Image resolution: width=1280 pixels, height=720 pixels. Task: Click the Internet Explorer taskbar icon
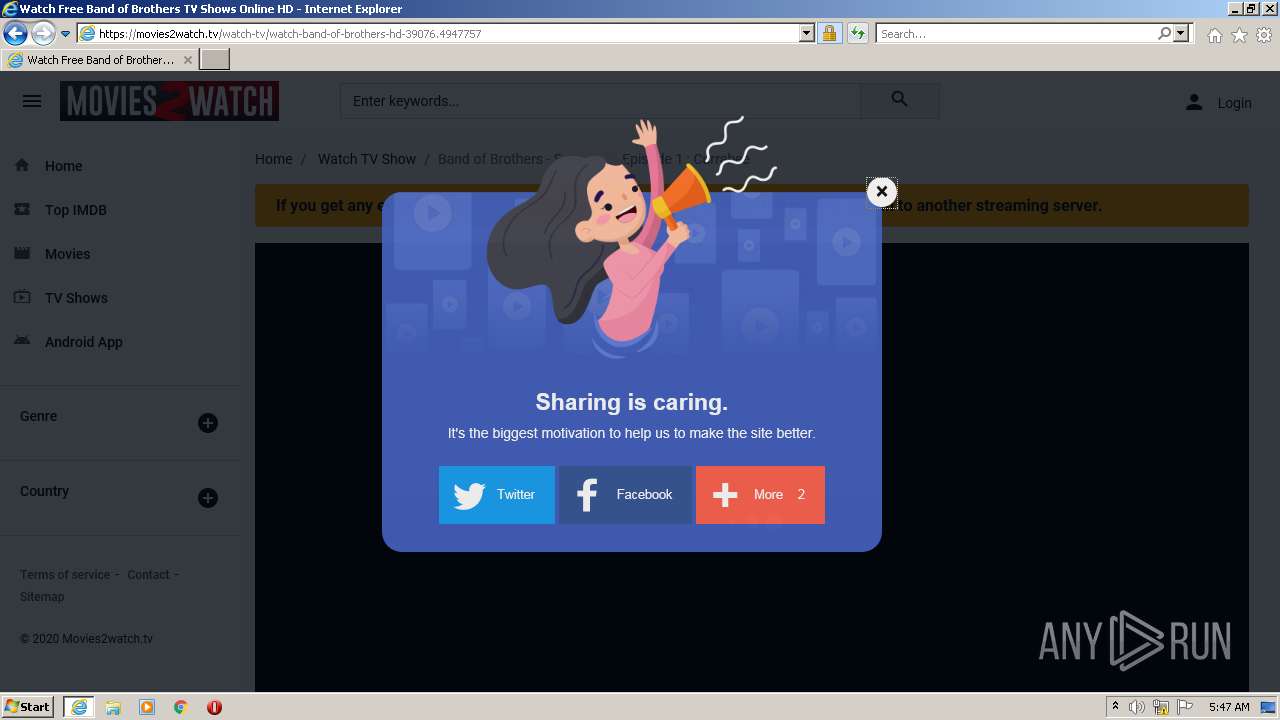(78, 707)
